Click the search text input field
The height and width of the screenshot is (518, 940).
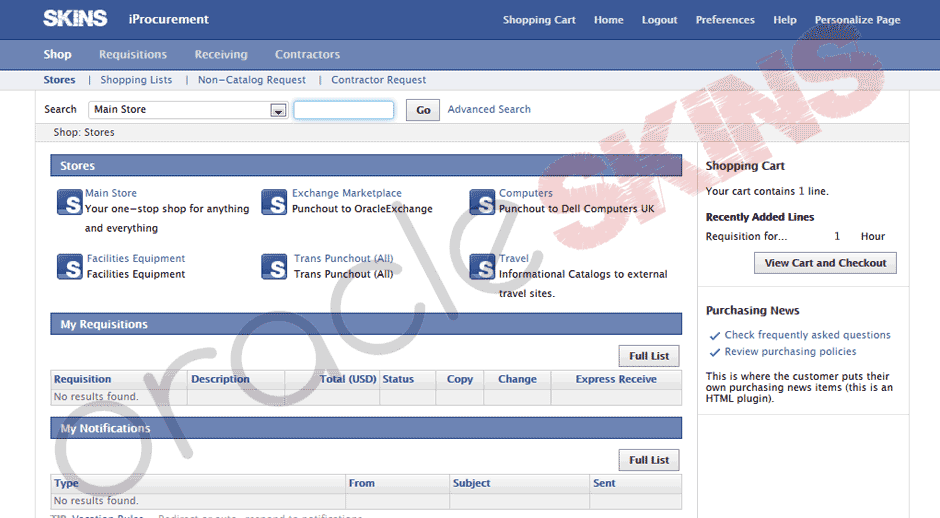(344, 110)
